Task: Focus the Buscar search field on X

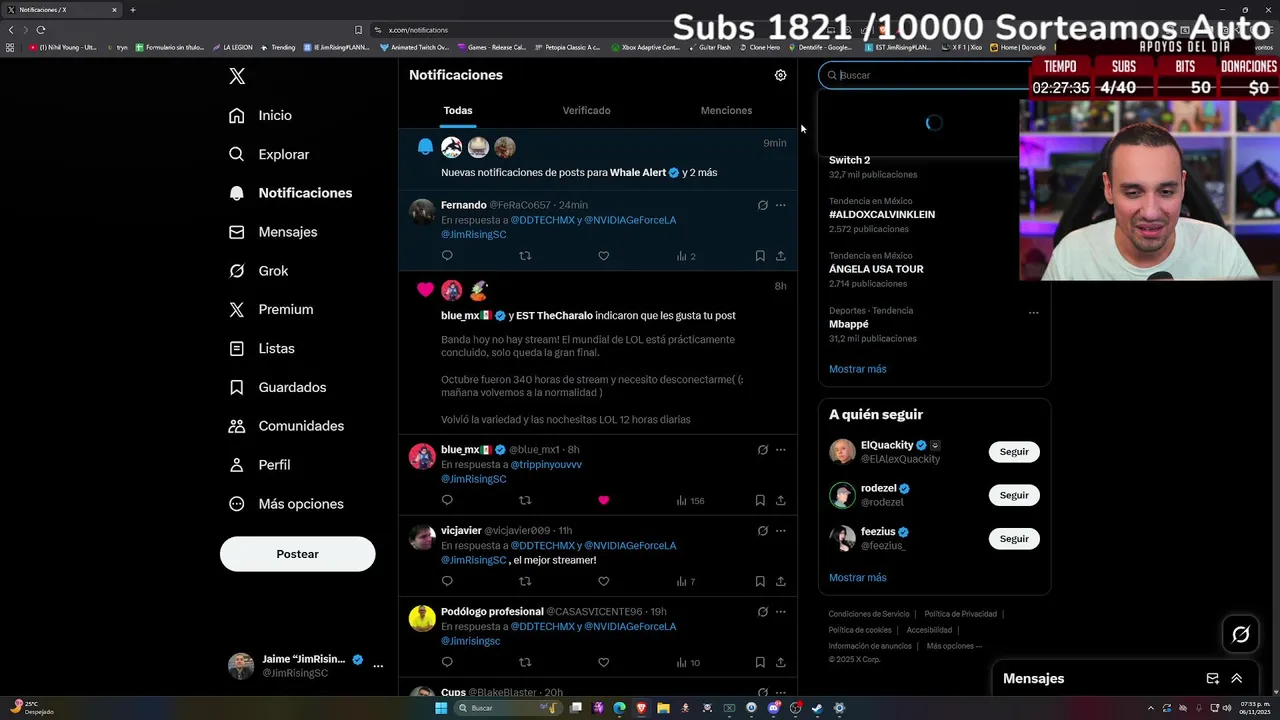Action: 925,75
